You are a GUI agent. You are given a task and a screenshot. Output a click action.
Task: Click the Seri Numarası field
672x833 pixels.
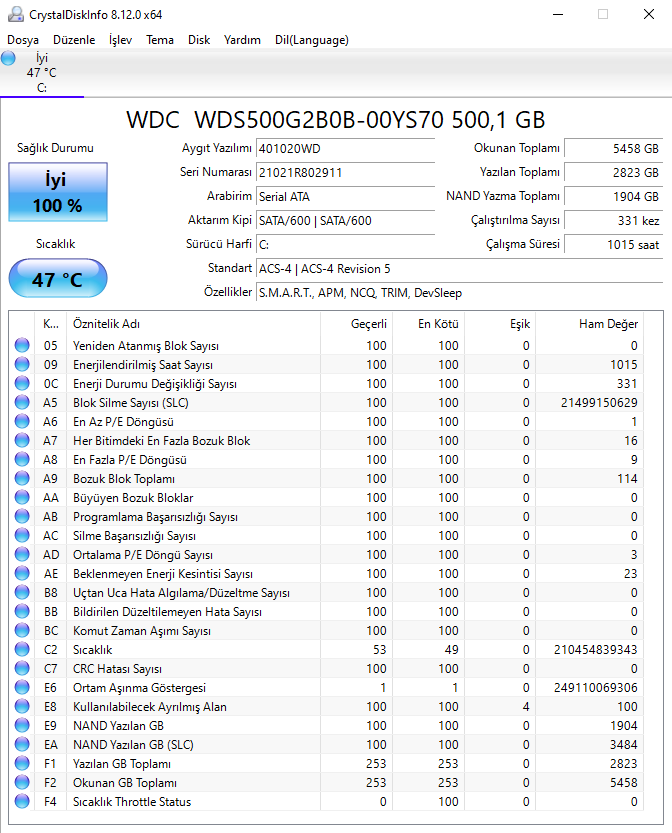(x=345, y=173)
